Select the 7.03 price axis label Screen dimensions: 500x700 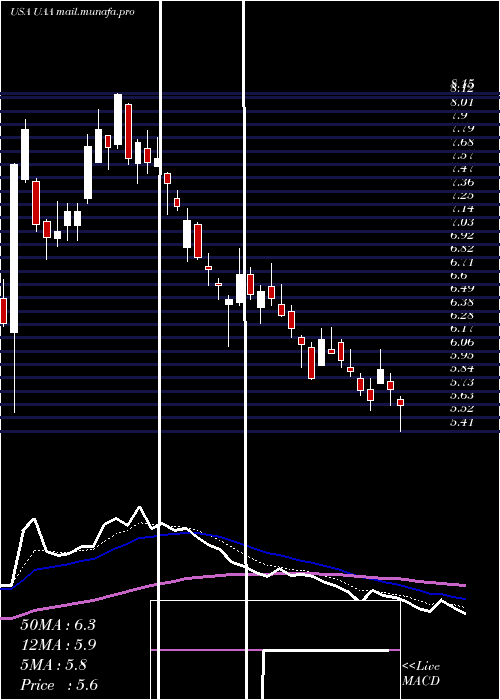[x=462, y=222]
